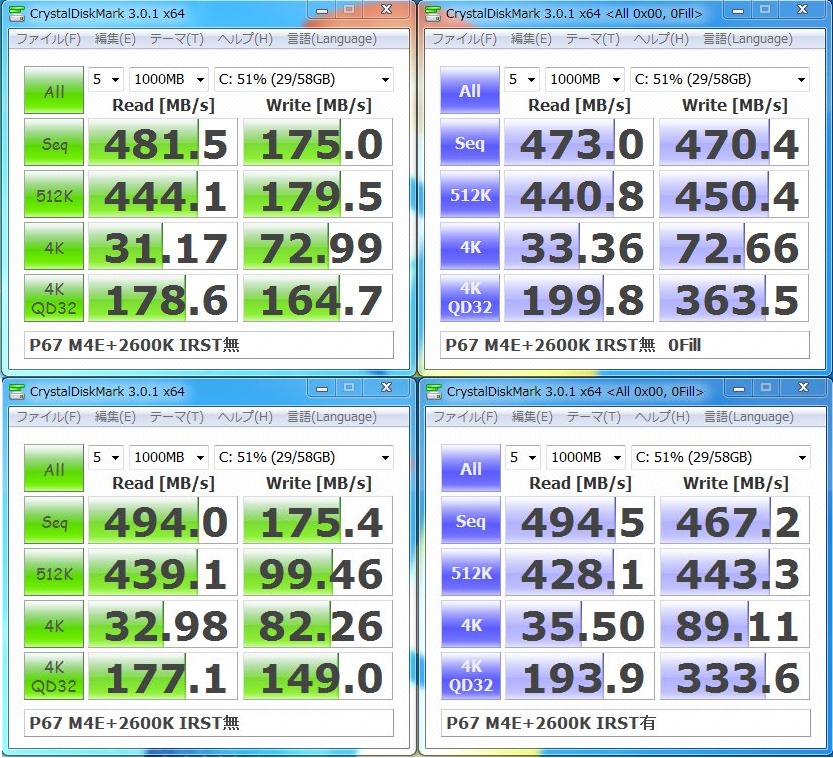Image resolution: width=833 pixels, height=758 pixels.
Task: Run 4K QD32 test in top-left green window
Action: tap(54, 298)
